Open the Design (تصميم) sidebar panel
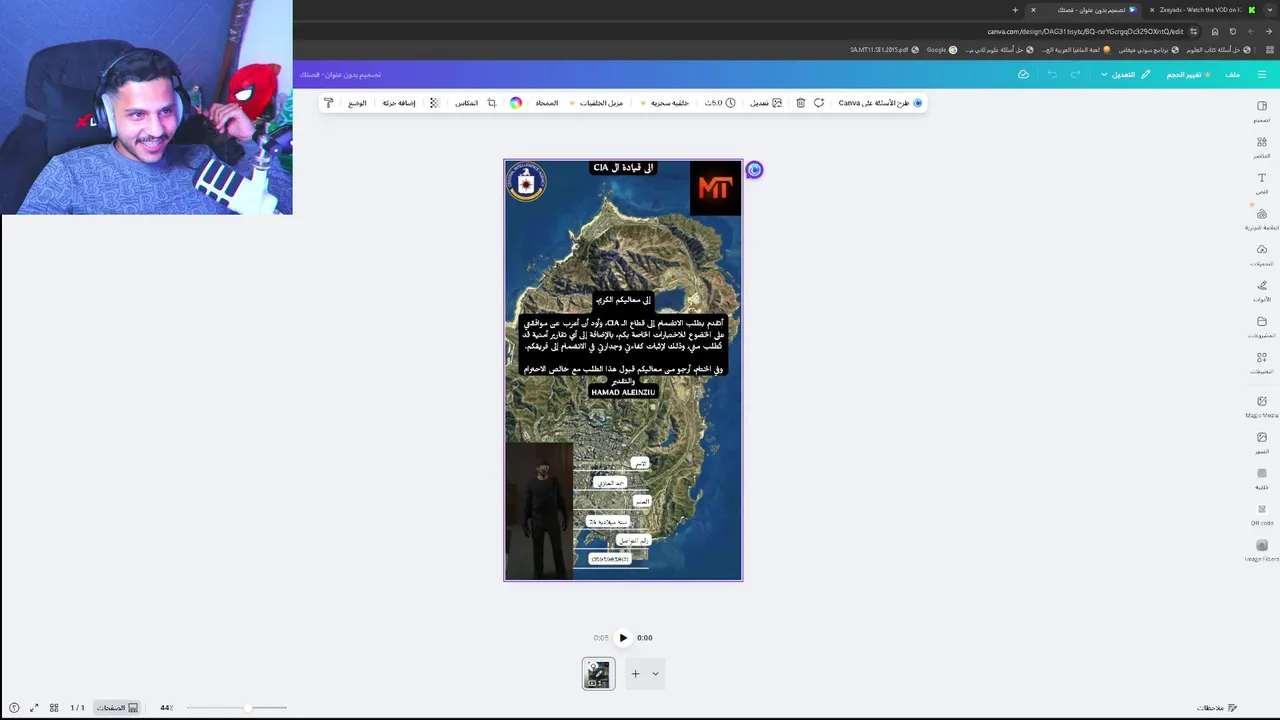This screenshot has height=720, width=1280. pos(1262,111)
